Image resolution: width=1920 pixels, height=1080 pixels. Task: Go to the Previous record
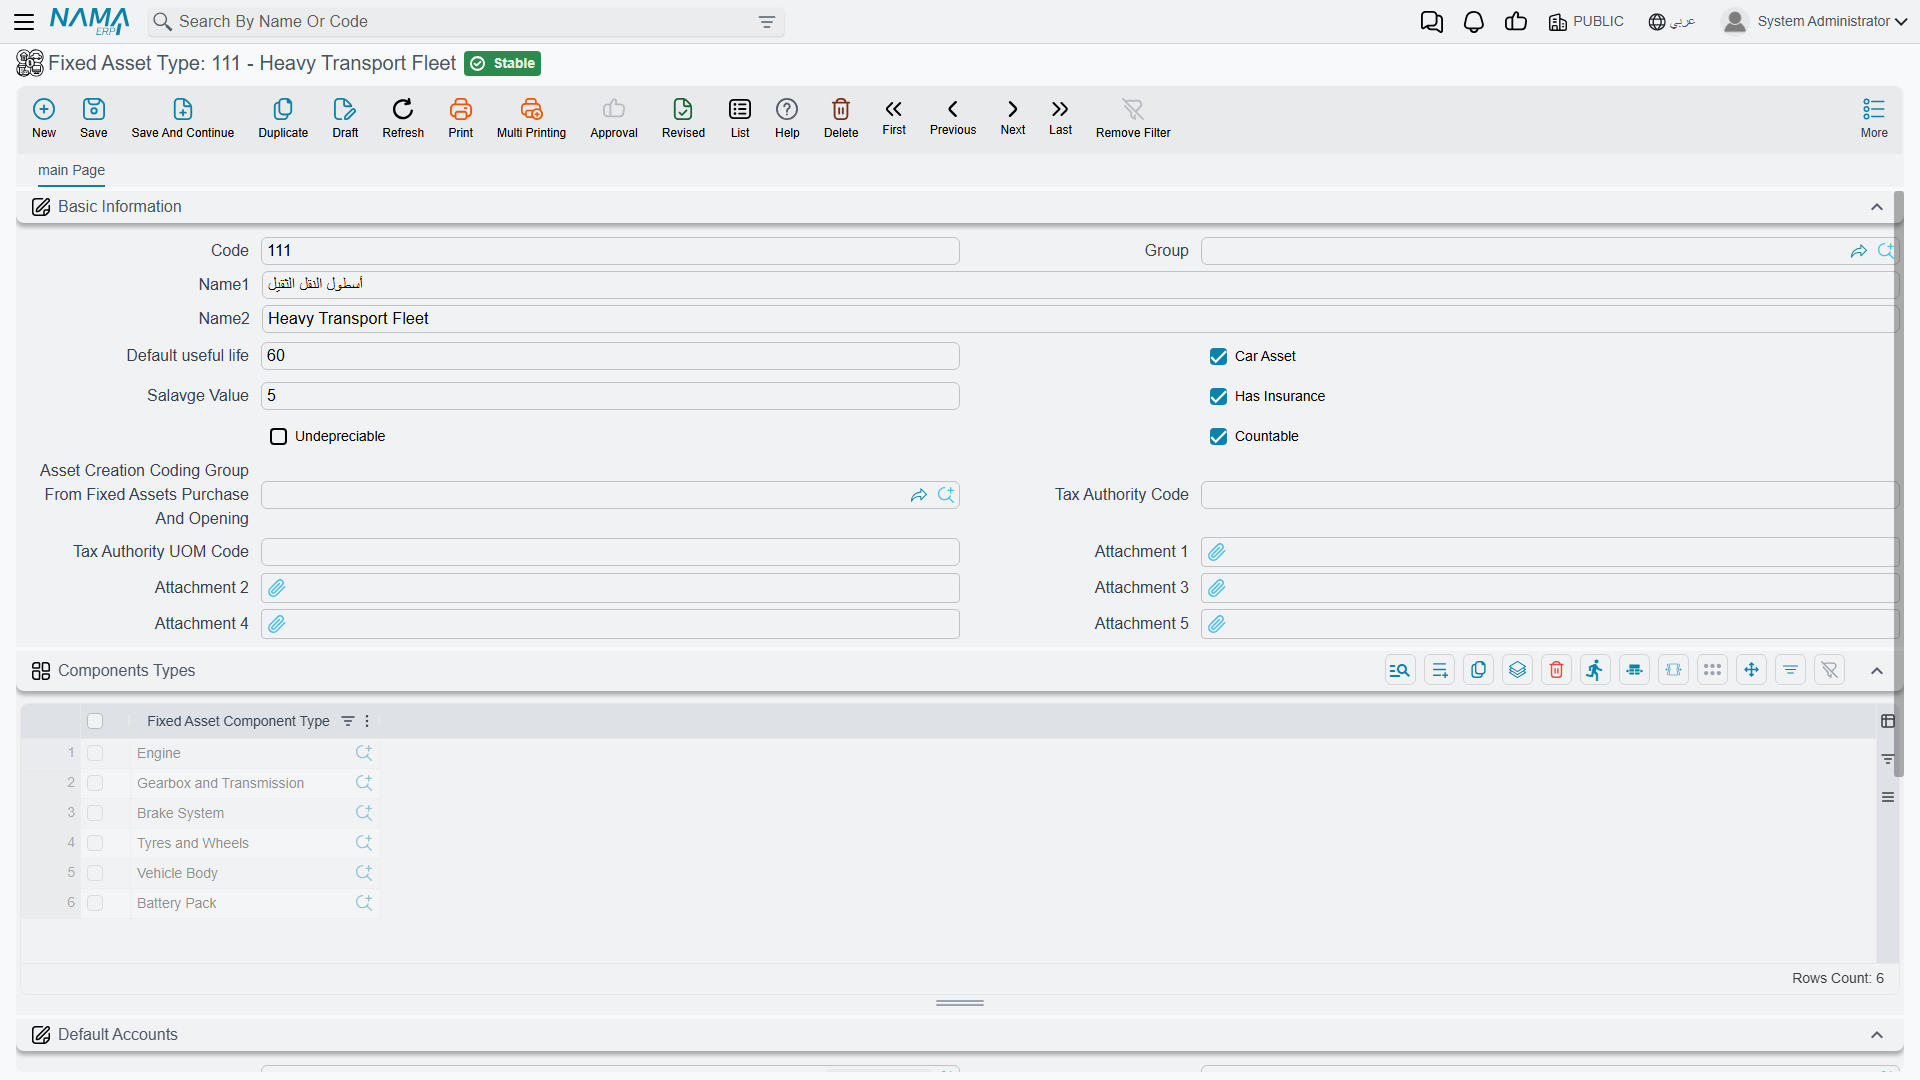[953, 117]
